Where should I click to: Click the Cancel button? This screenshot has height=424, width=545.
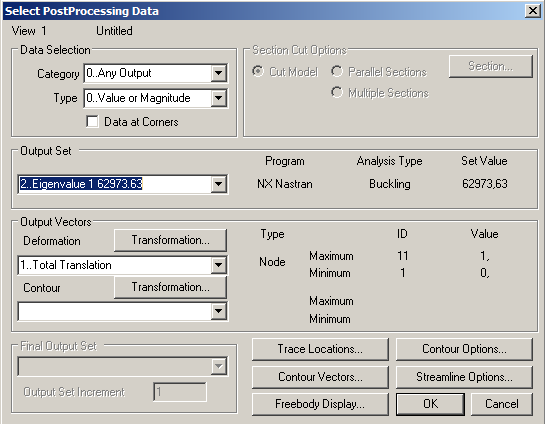tap(502, 404)
